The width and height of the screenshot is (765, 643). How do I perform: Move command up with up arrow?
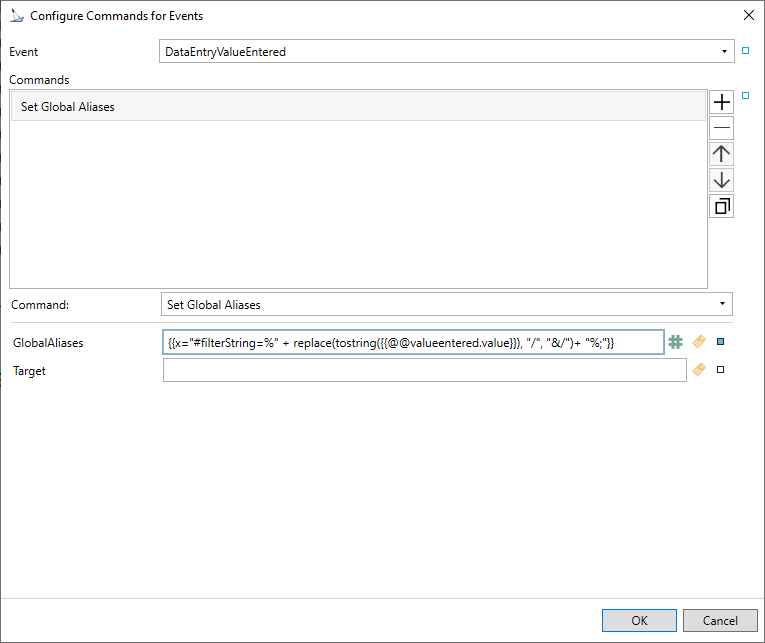click(721, 154)
